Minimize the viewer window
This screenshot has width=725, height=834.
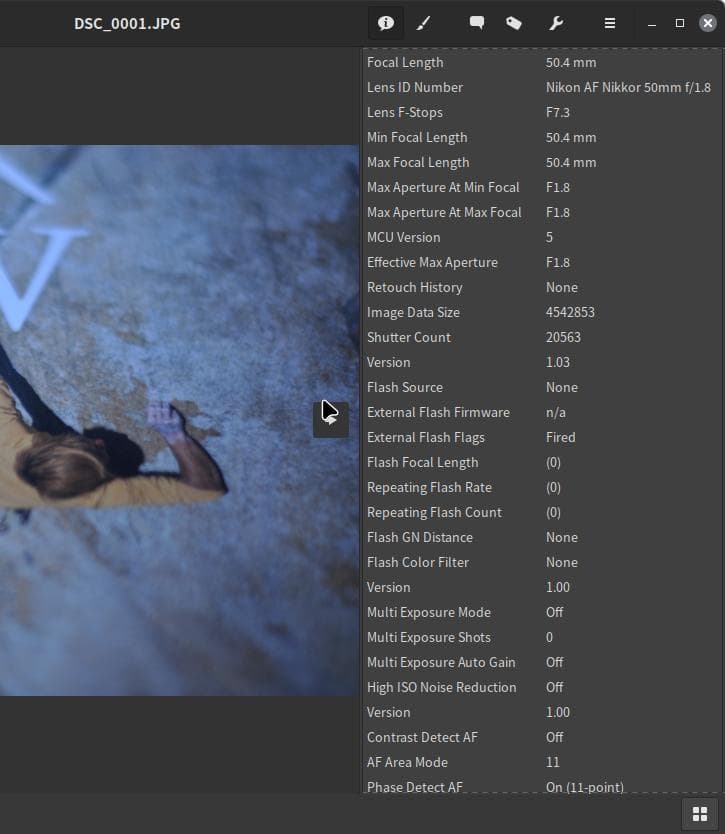coord(652,23)
